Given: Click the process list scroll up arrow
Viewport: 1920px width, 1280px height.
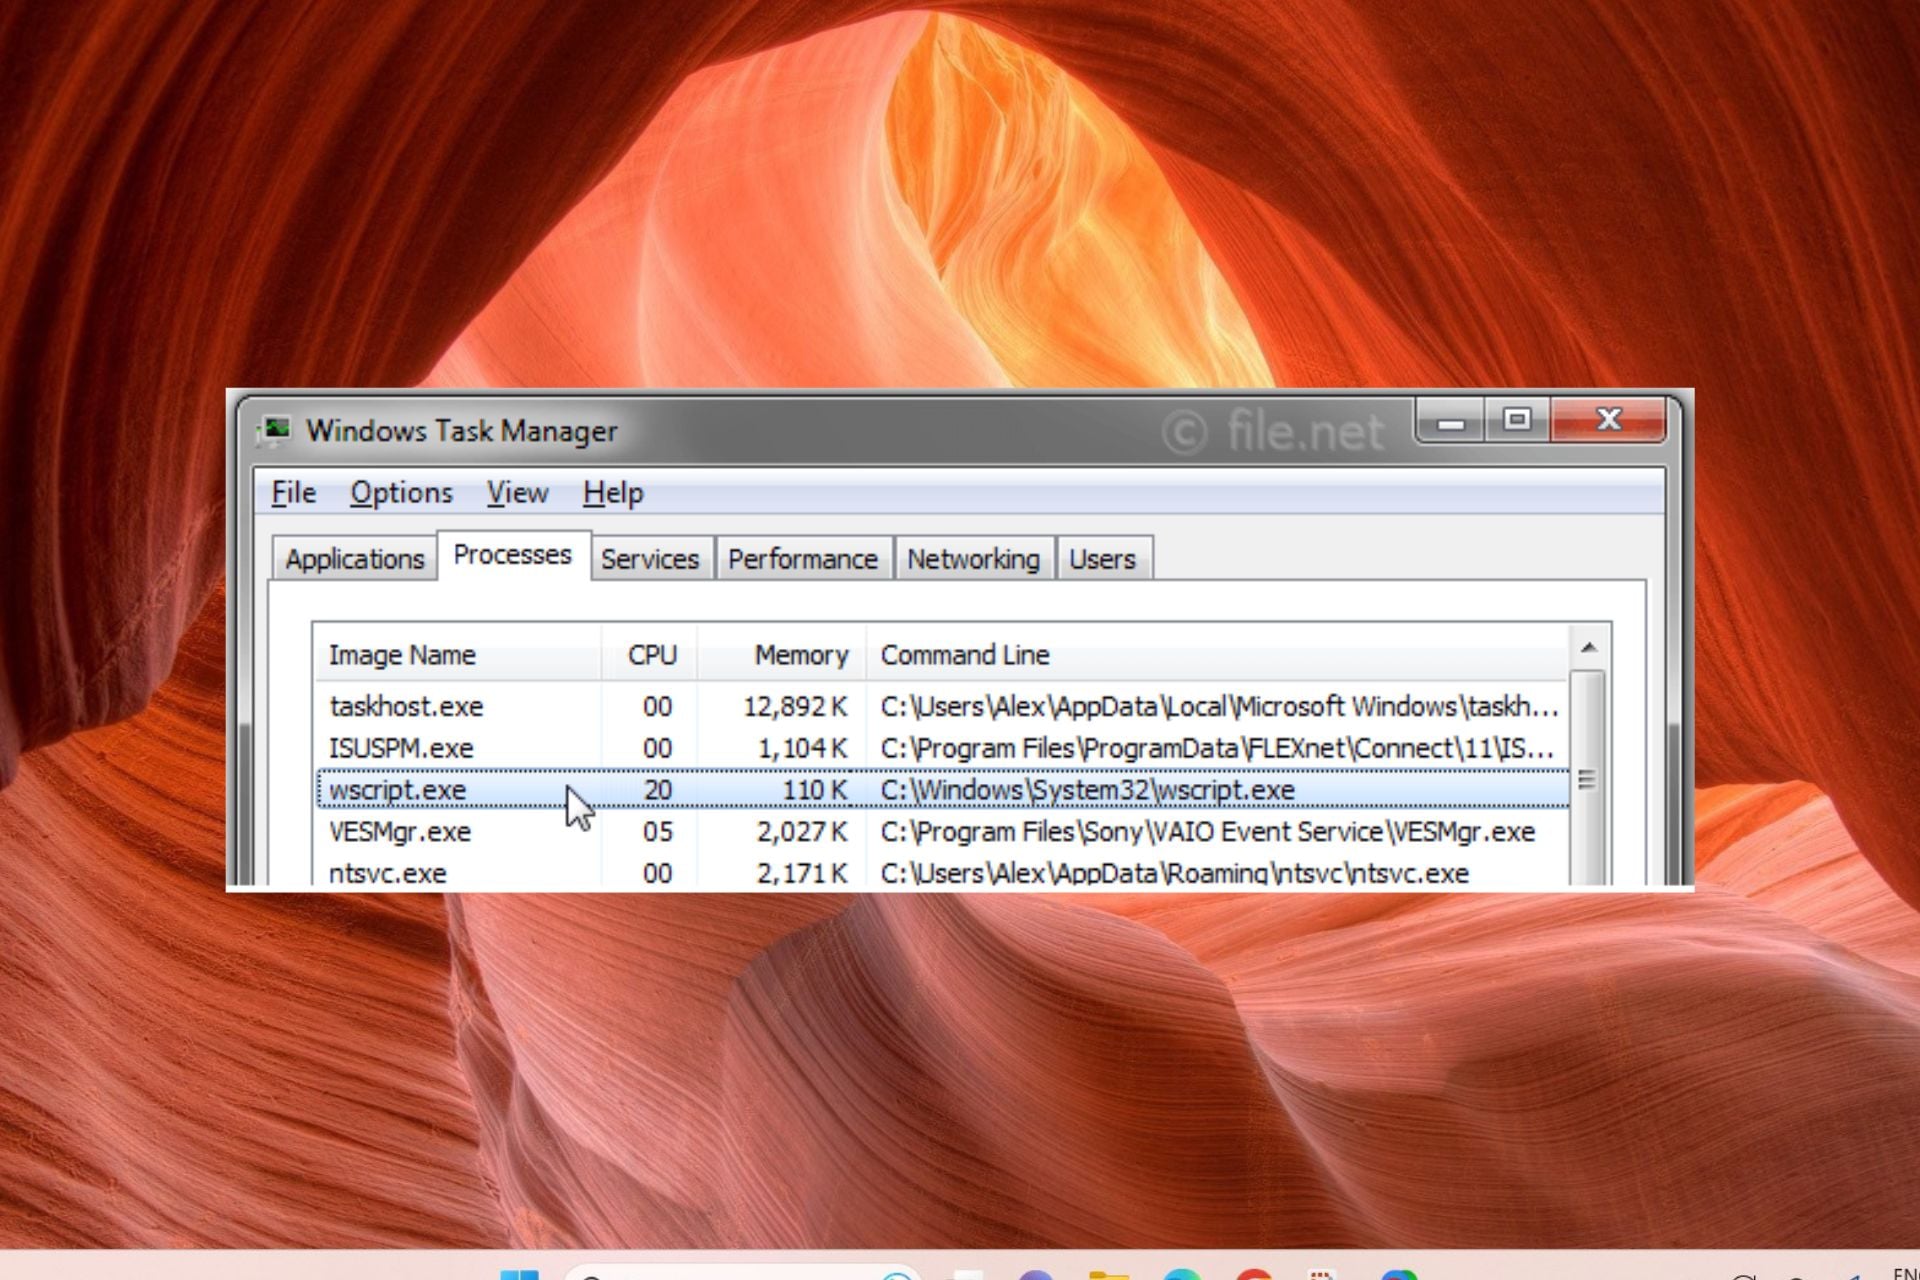Looking at the screenshot, I should pyautogui.click(x=1588, y=648).
